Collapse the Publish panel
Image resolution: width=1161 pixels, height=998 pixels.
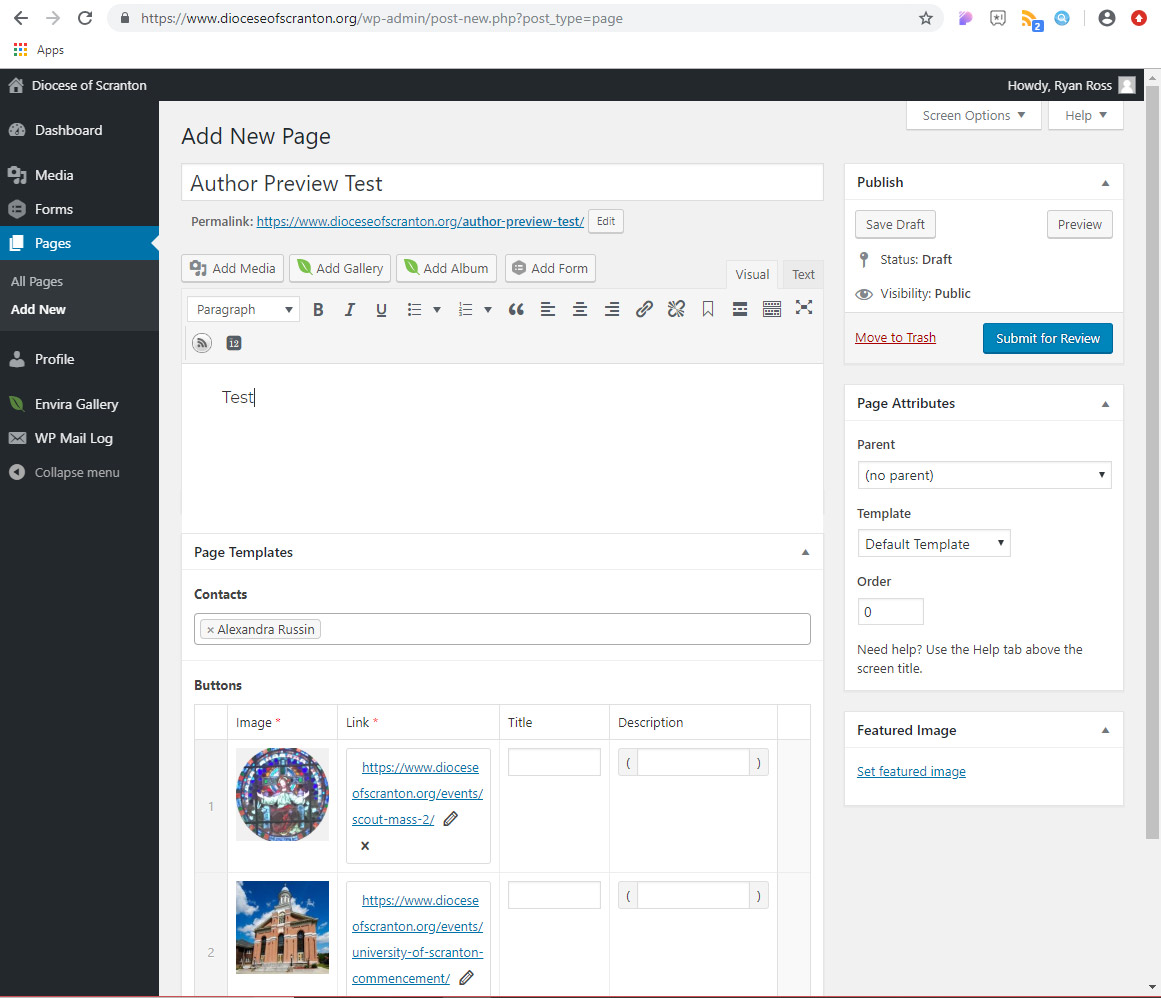click(x=1105, y=183)
